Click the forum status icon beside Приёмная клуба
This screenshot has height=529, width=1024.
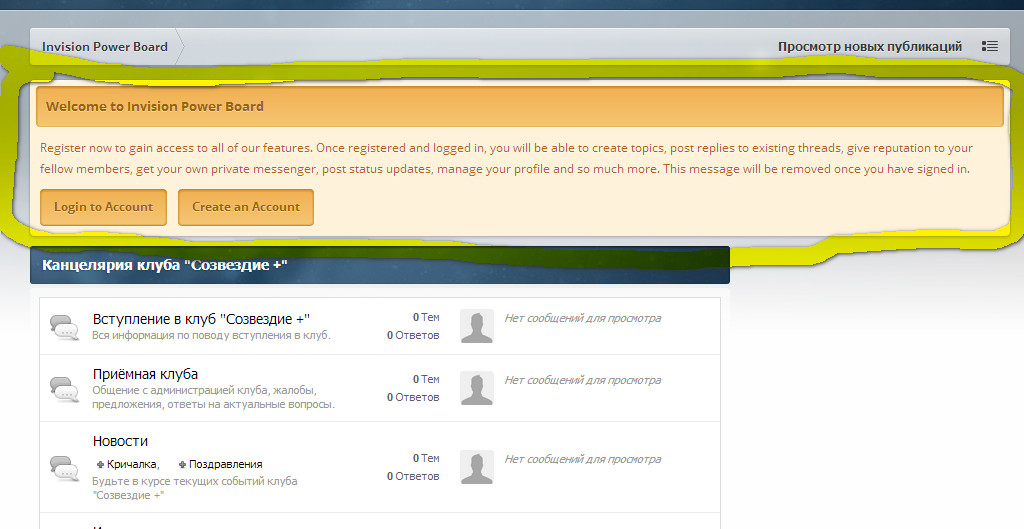(65, 389)
